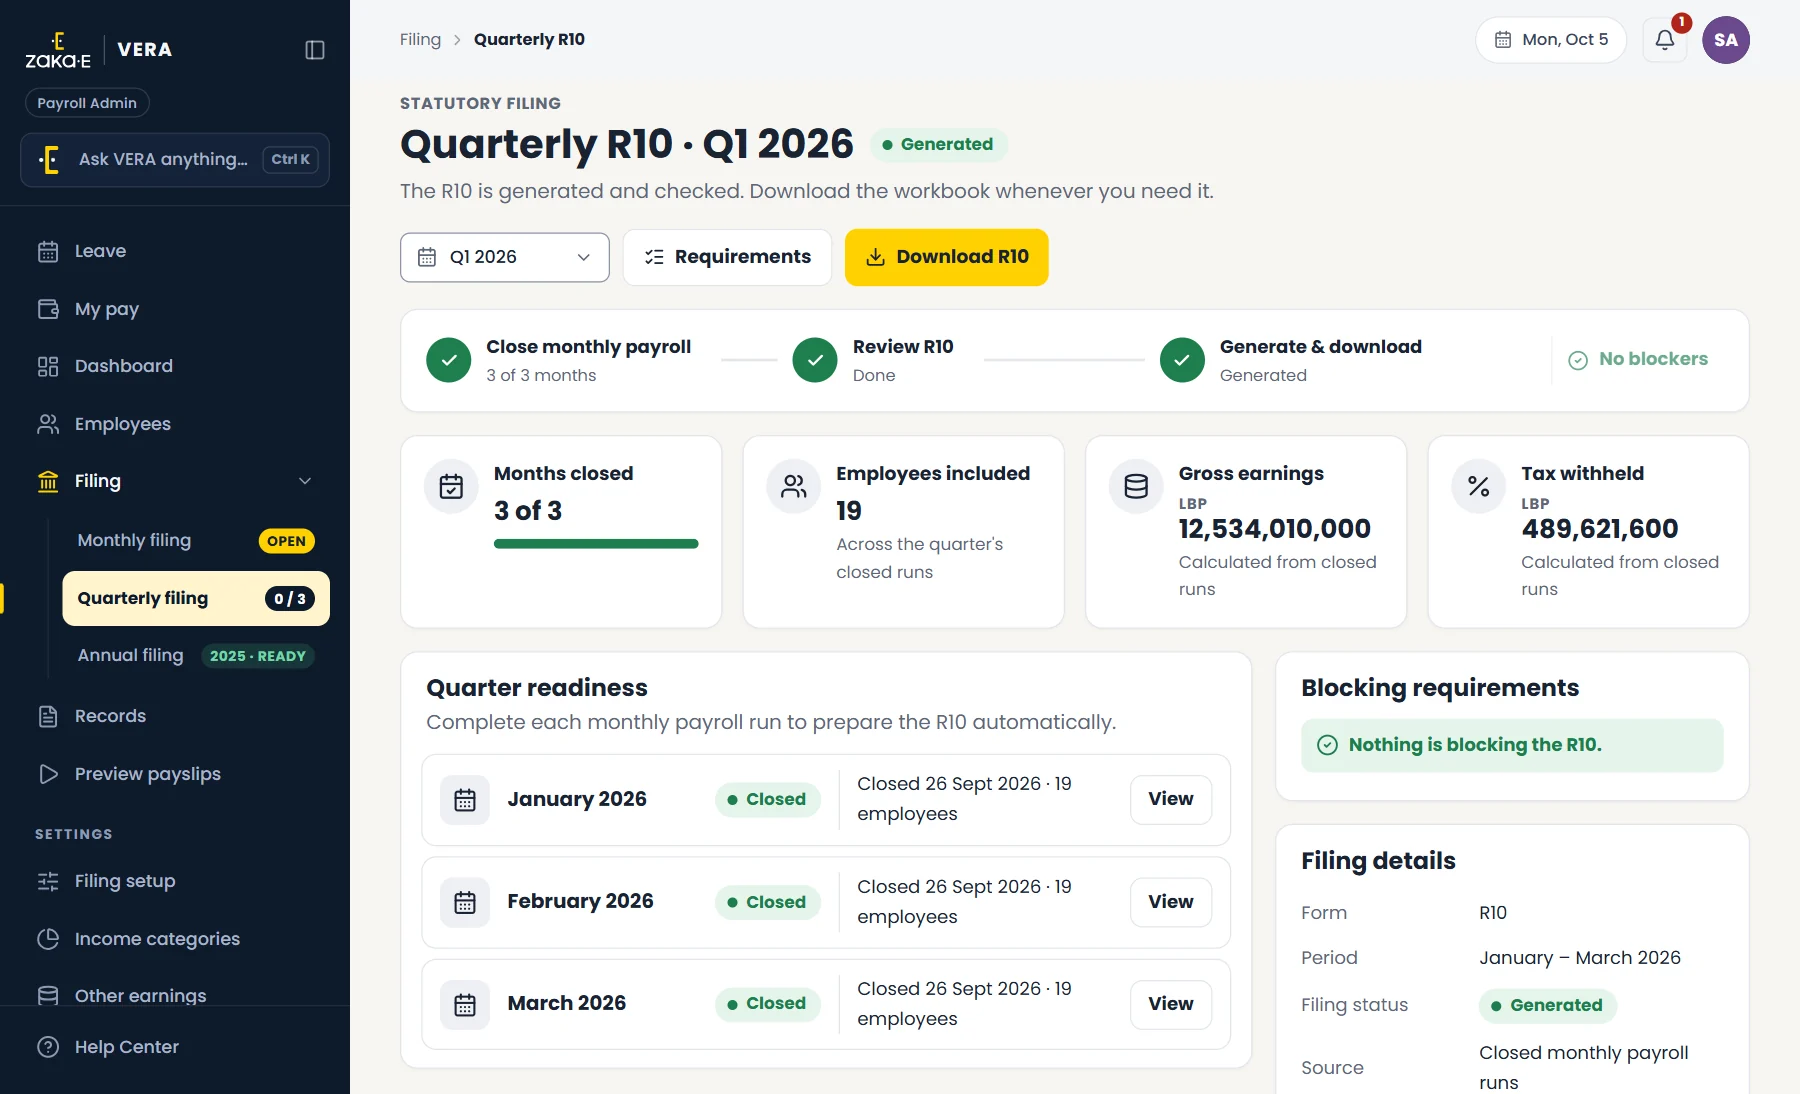The image size is (1800, 1094).
Task: Click the Tax withheld percent icon
Action: 1479,487
